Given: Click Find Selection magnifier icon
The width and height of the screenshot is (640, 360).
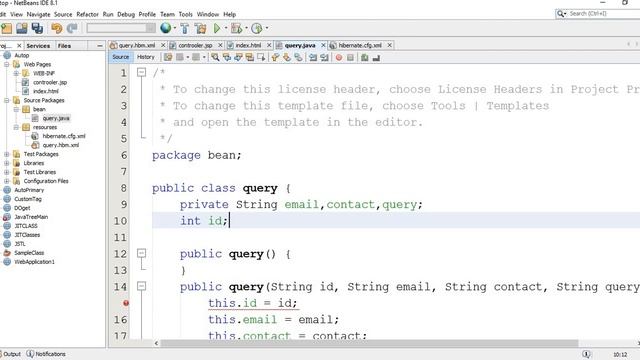Looking at the screenshot, I should [215, 58].
